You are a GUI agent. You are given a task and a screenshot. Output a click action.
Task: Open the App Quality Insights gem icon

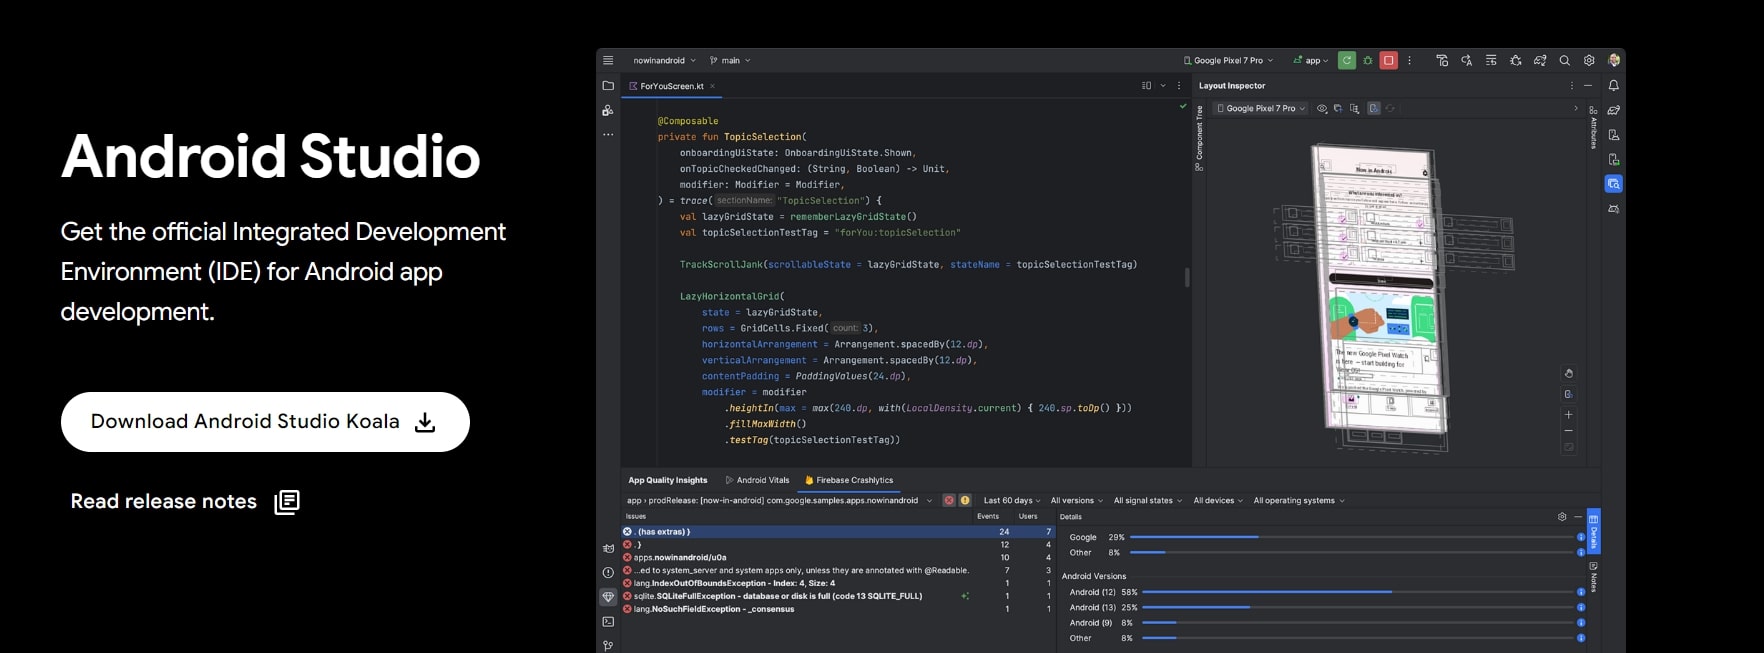click(x=608, y=597)
